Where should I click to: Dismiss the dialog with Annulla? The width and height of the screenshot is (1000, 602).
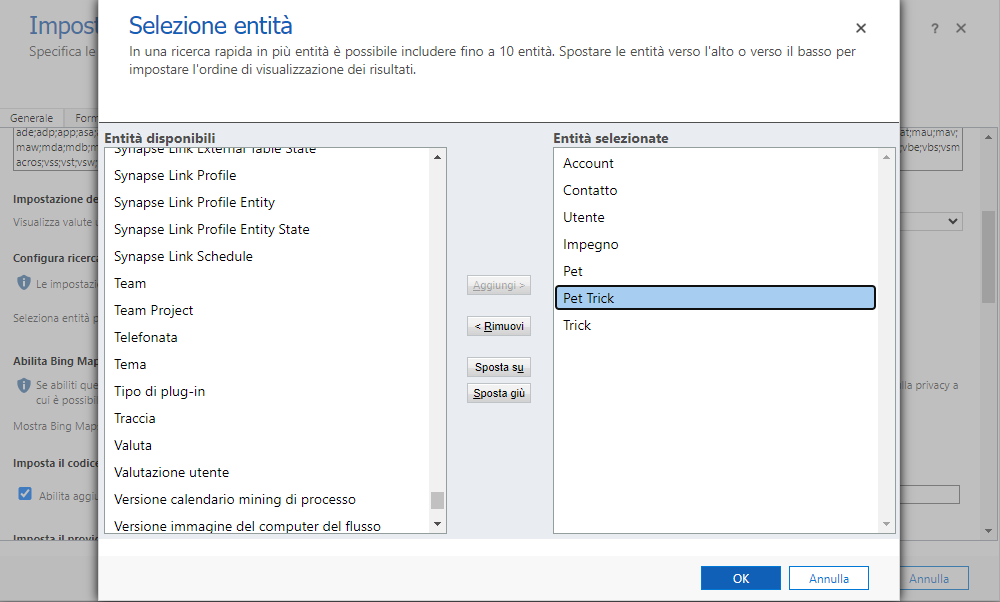pyautogui.click(x=828, y=577)
